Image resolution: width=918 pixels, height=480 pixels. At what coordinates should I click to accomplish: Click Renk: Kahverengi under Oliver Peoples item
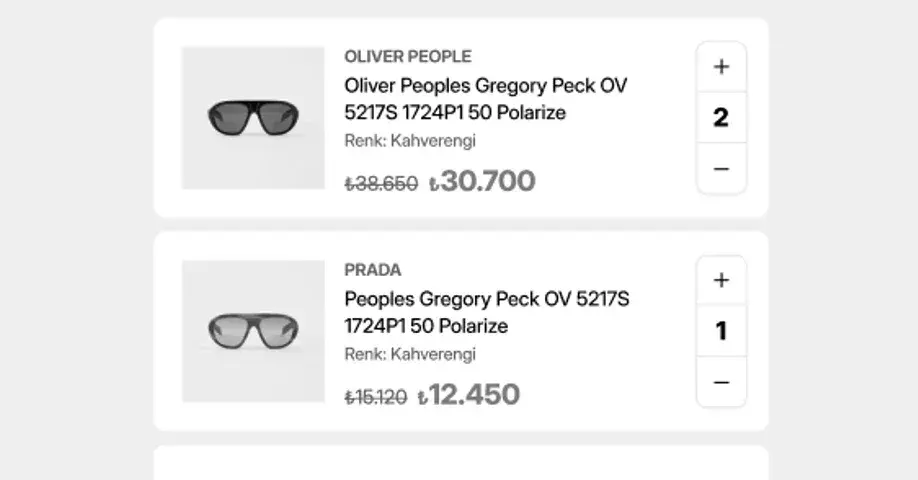410,141
